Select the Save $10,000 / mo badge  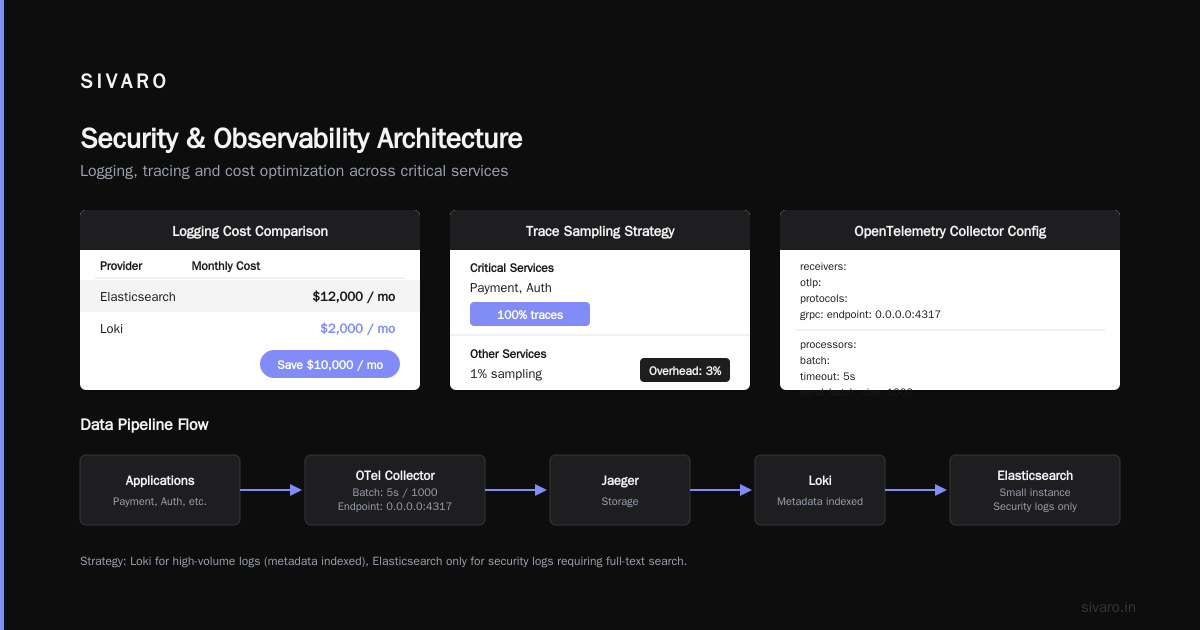pos(330,364)
